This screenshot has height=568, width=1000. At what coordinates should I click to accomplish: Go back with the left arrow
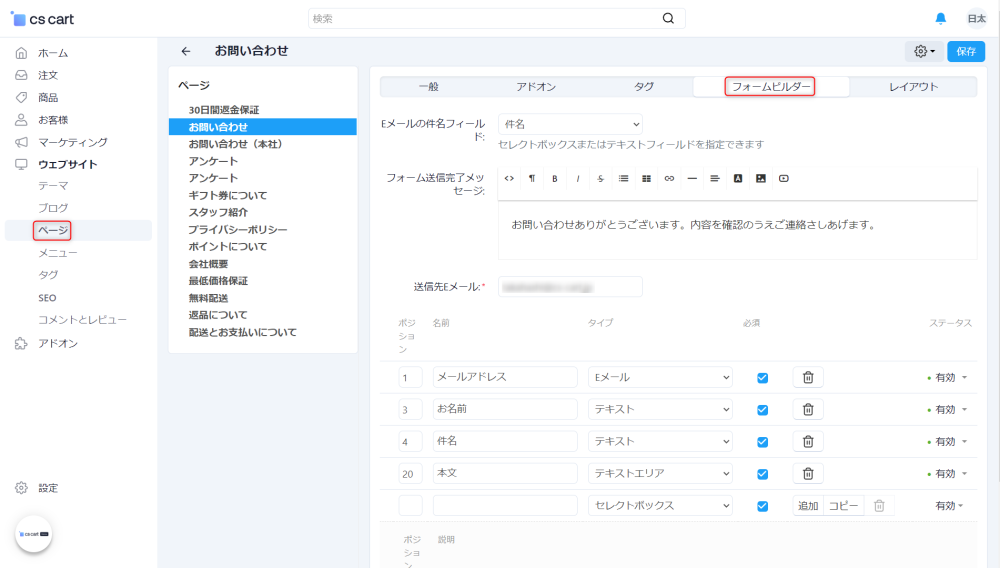(186, 51)
